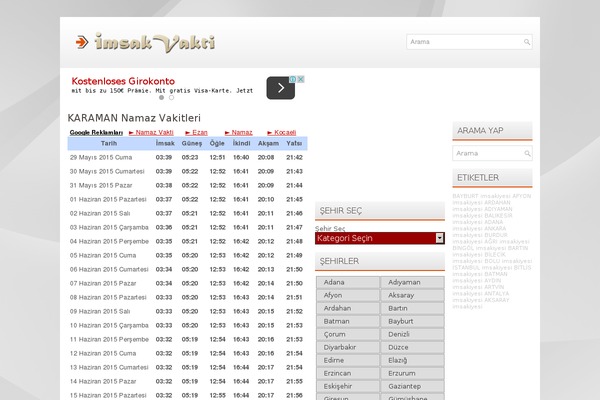Viewport: 600px width, 400px height.
Task: Click the imsak Vakti site logo
Action: (145, 42)
